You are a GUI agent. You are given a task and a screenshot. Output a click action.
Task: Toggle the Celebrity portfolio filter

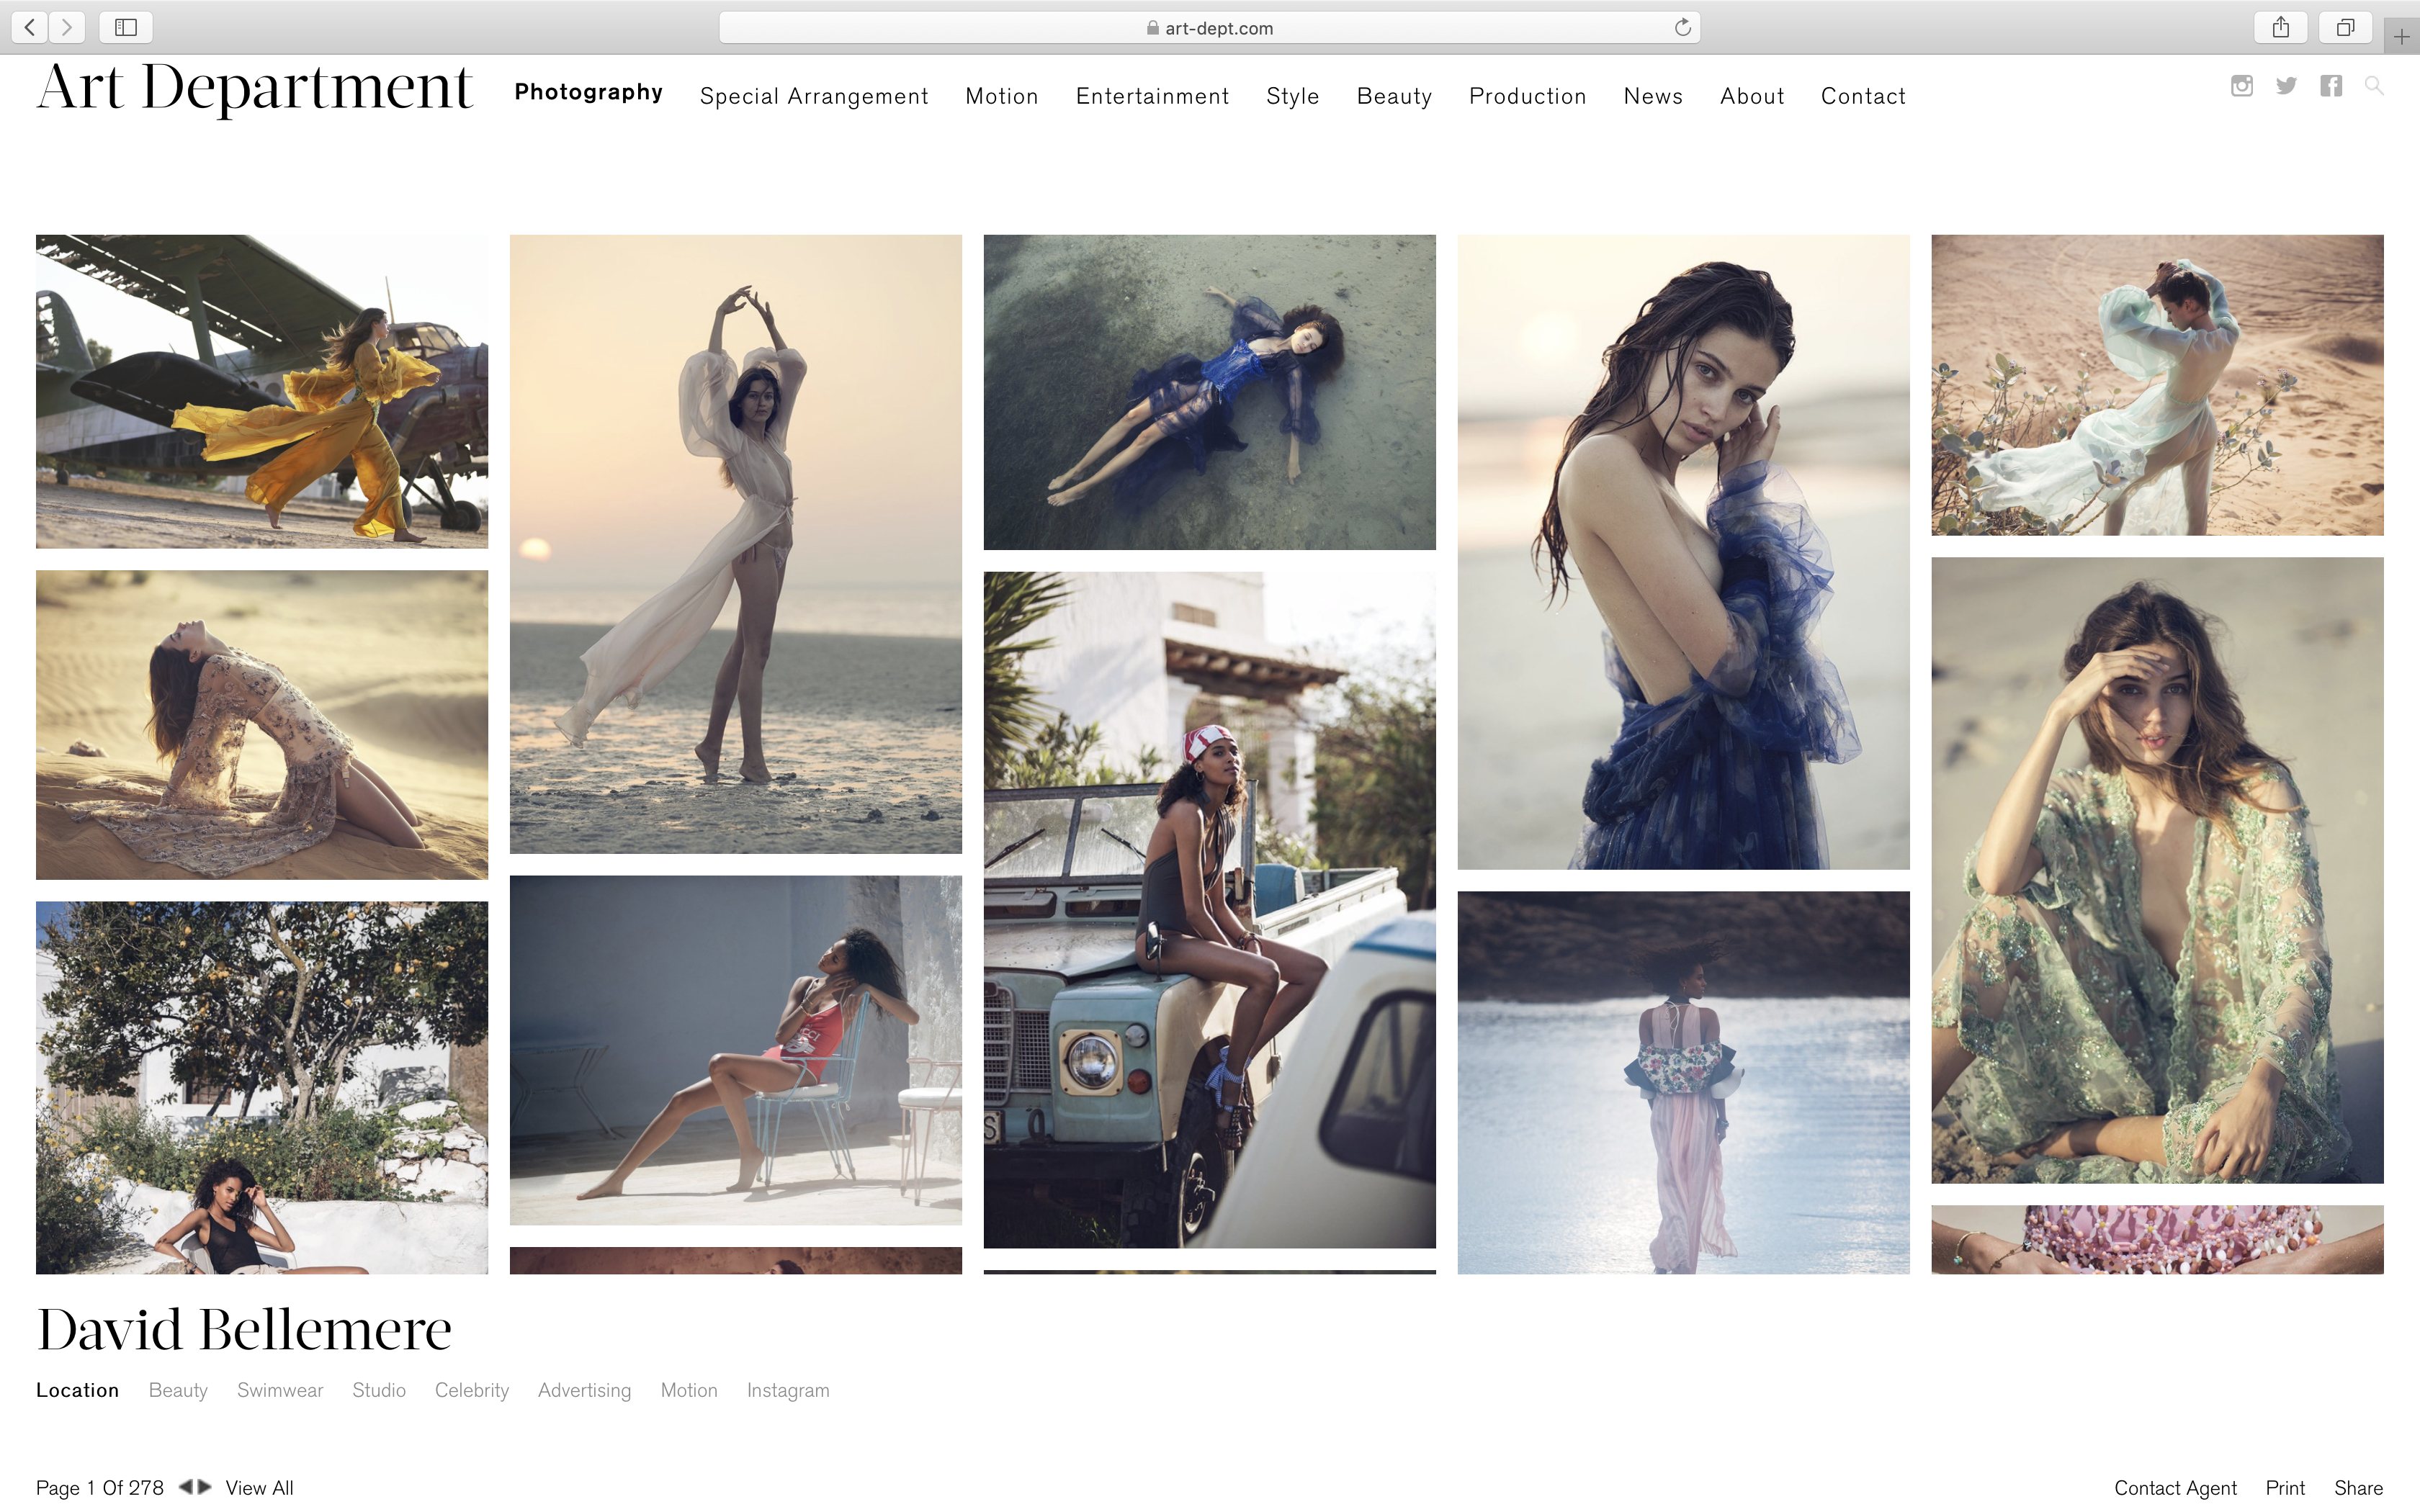pyautogui.click(x=471, y=1390)
